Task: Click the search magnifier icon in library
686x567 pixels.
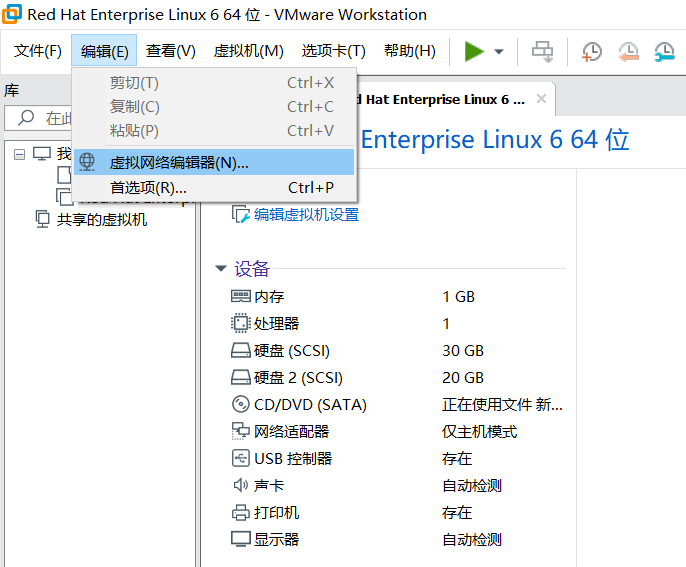Action: (x=26, y=118)
